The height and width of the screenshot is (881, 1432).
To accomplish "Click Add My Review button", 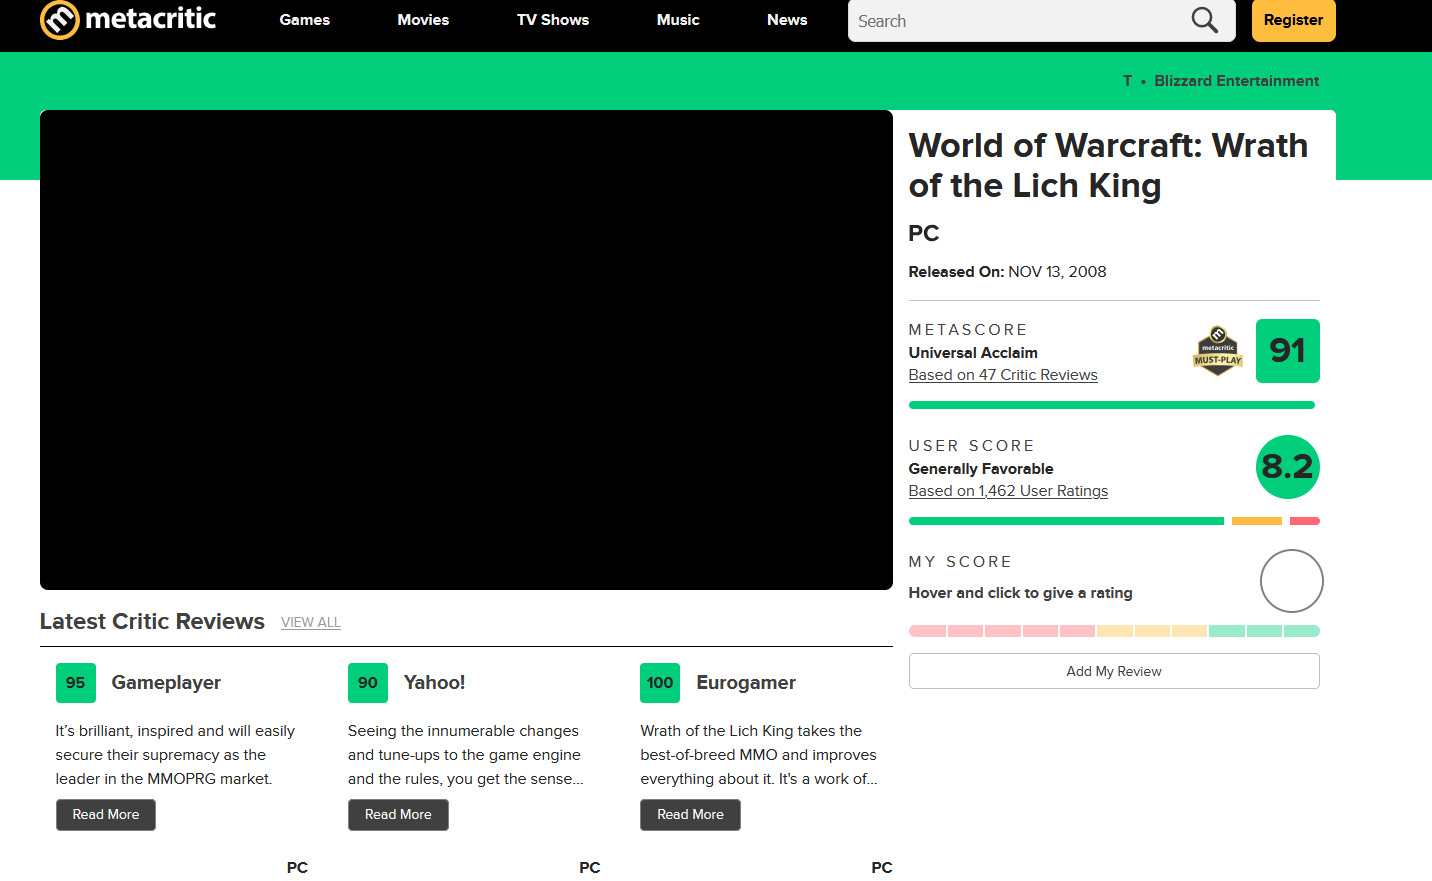I will (1114, 671).
